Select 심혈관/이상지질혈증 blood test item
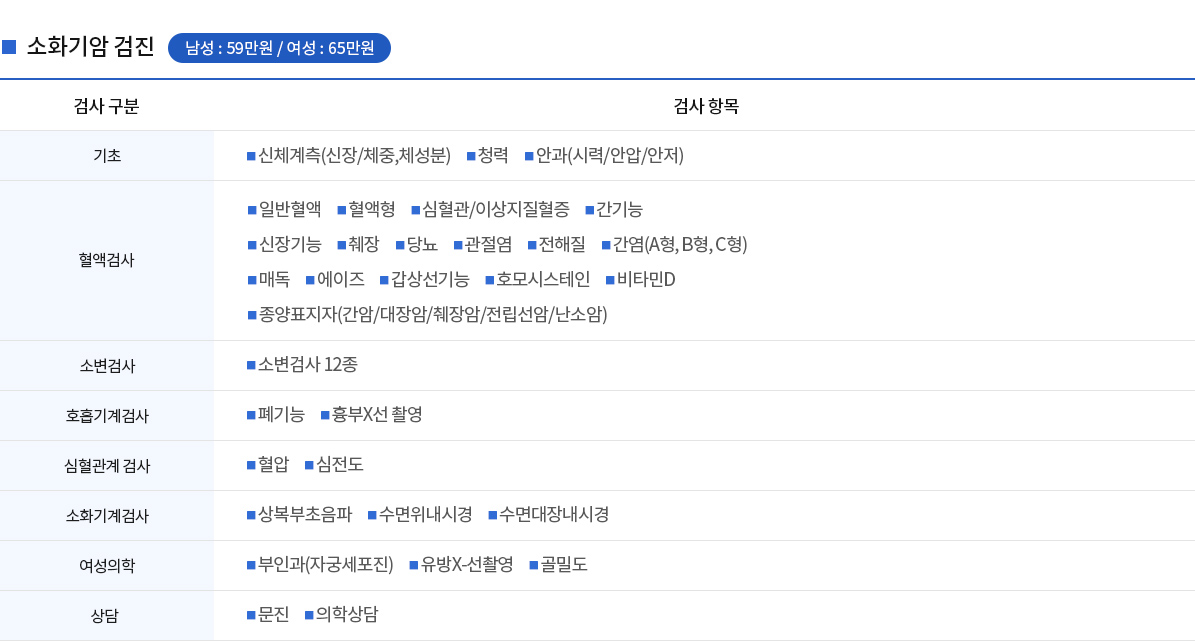1195x641 pixels. 495,210
